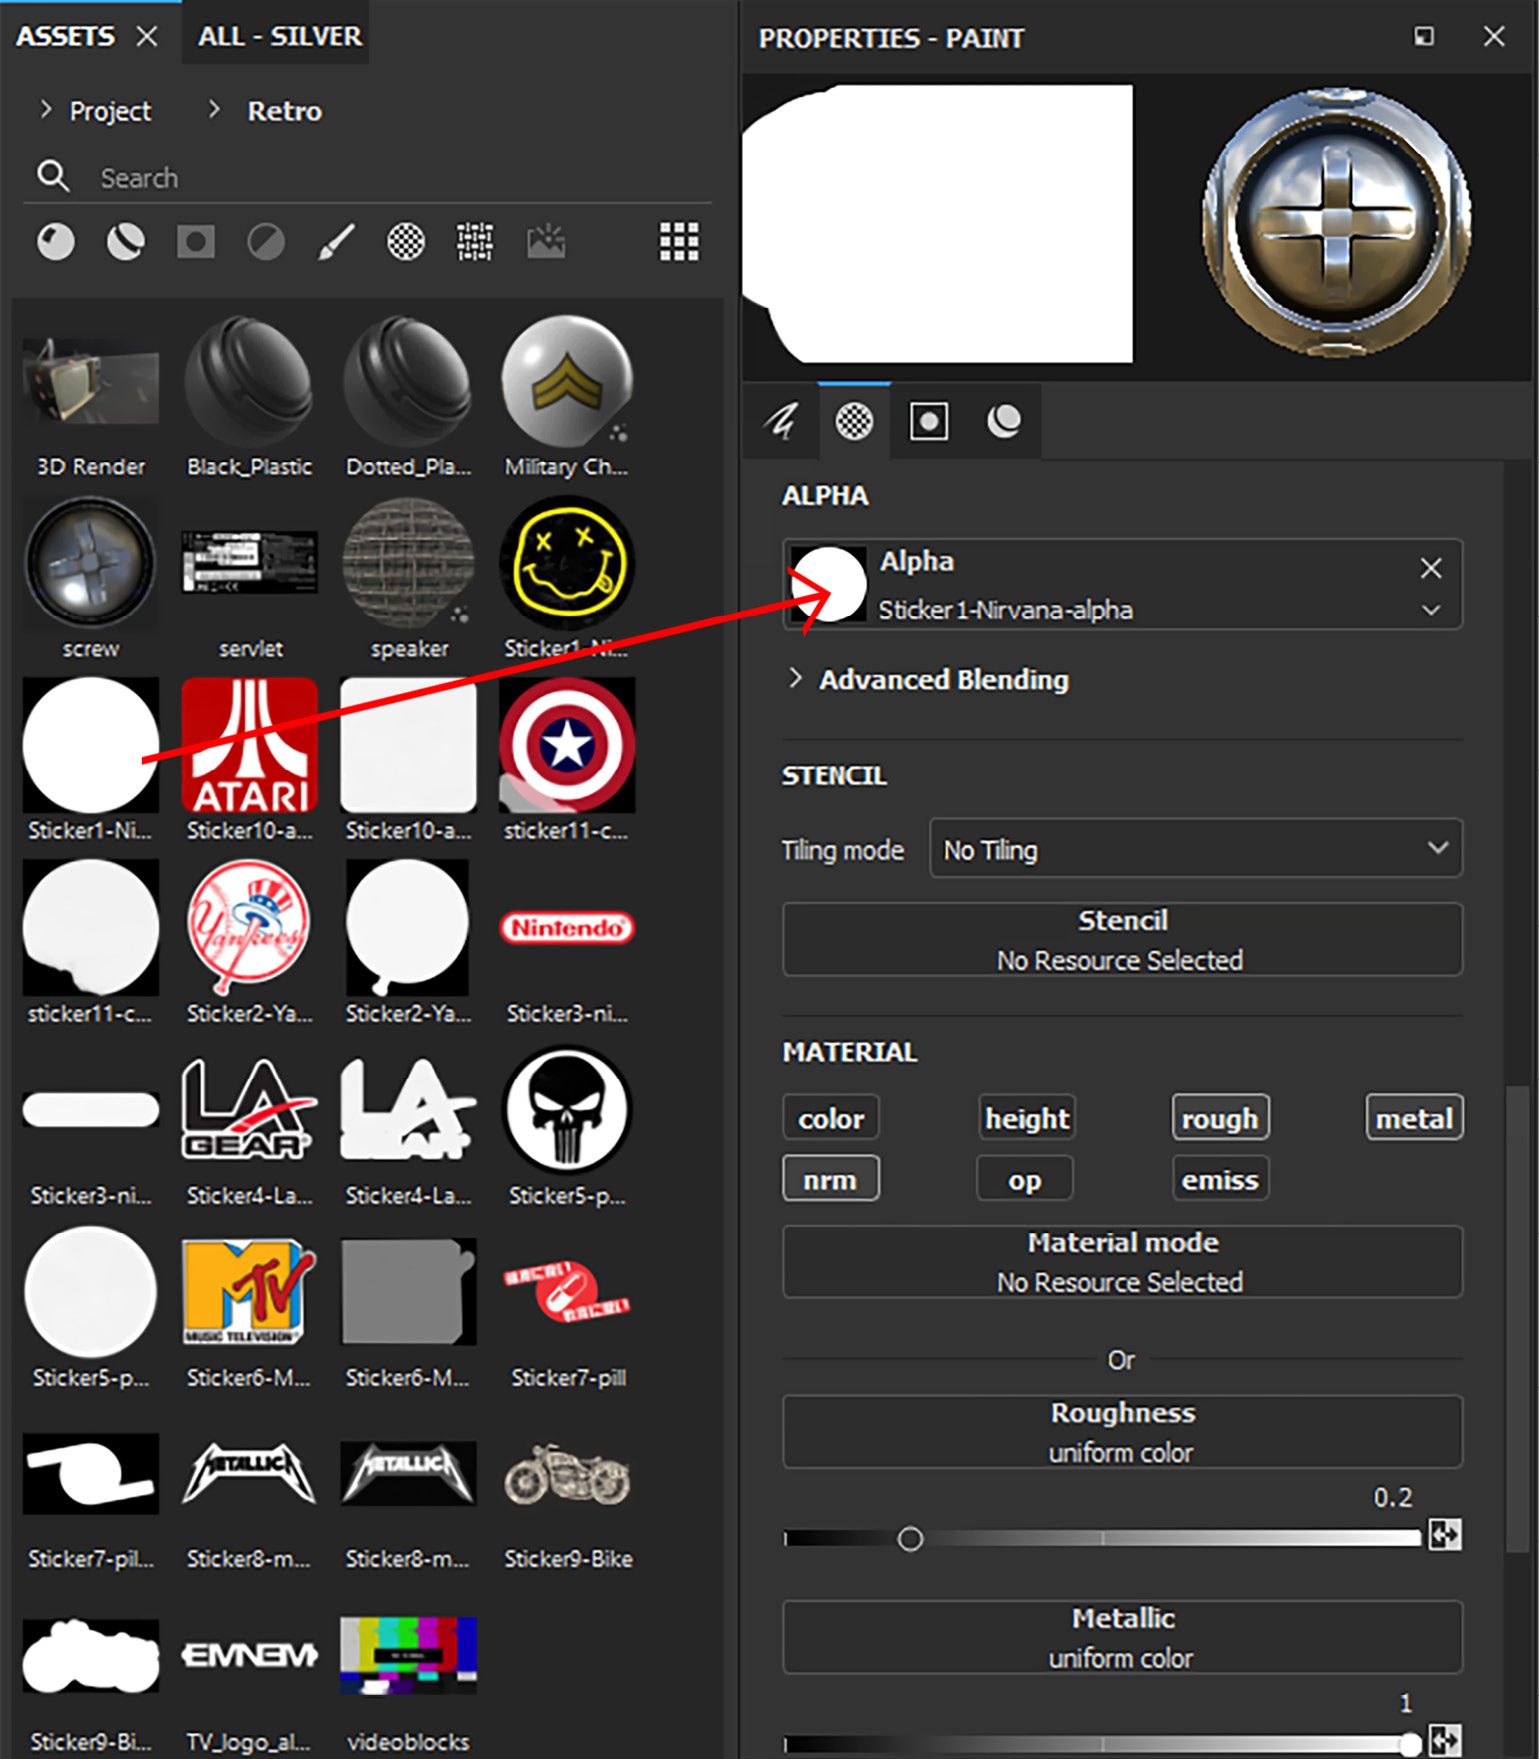
Task: Open the Tiling mode dropdown
Action: (x=1196, y=849)
